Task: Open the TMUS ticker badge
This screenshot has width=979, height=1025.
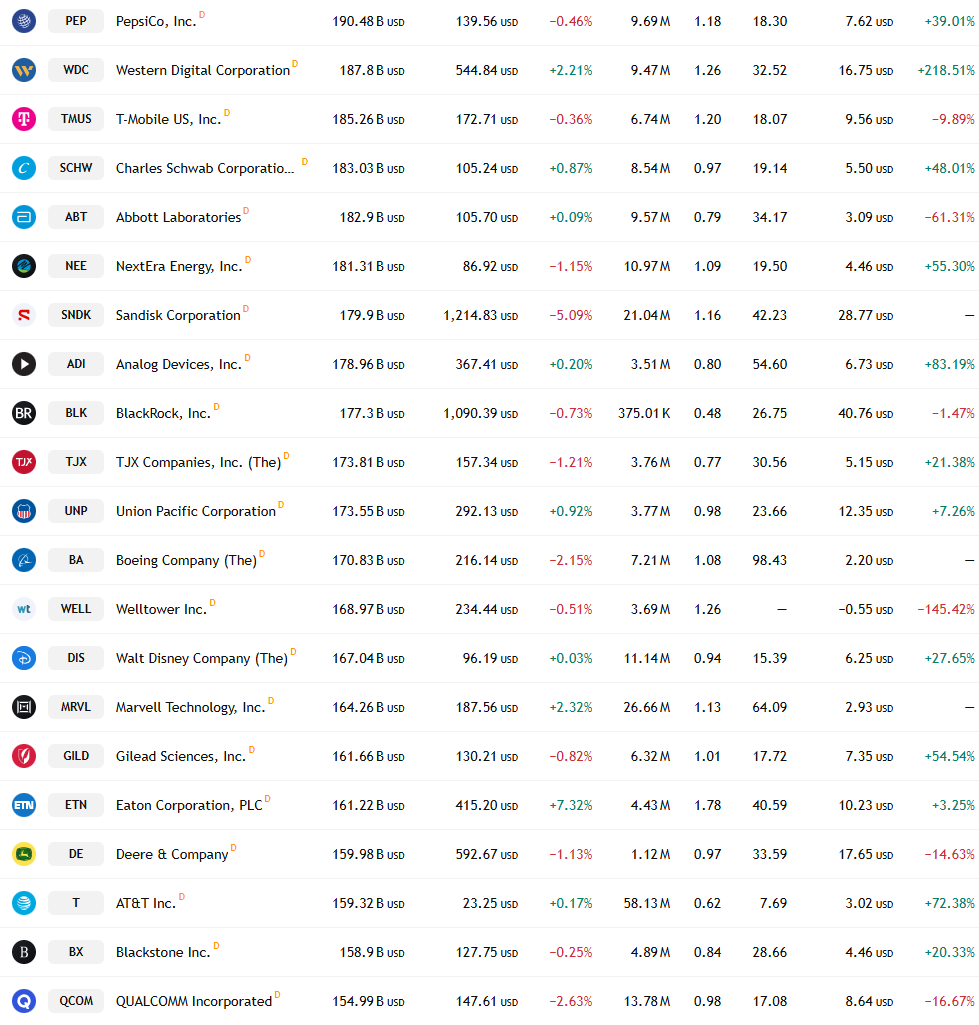Action: [x=76, y=119]
